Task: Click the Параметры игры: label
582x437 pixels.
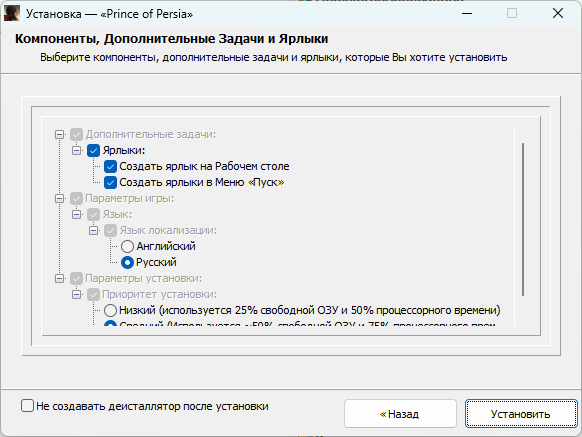Action: pyautogui.click(x=130, y=198)
